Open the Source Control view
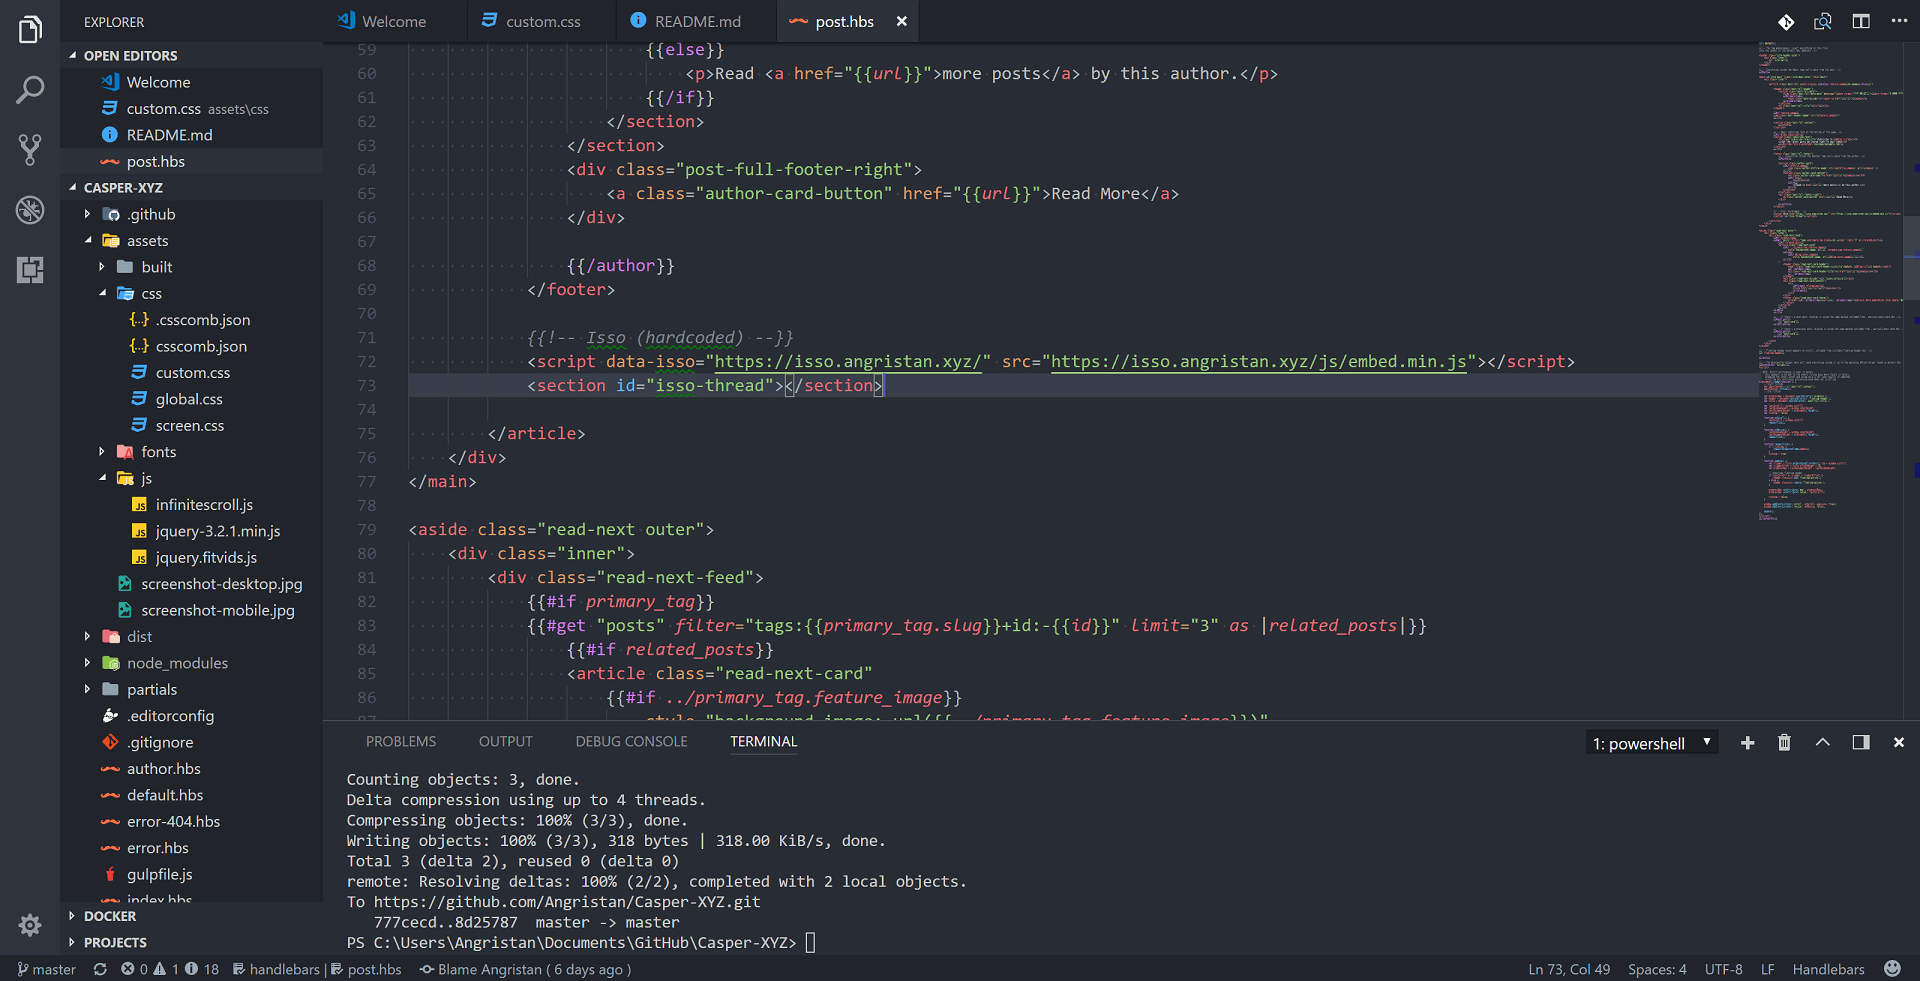This screenshot has width=1920, height=981. point(30,150)
